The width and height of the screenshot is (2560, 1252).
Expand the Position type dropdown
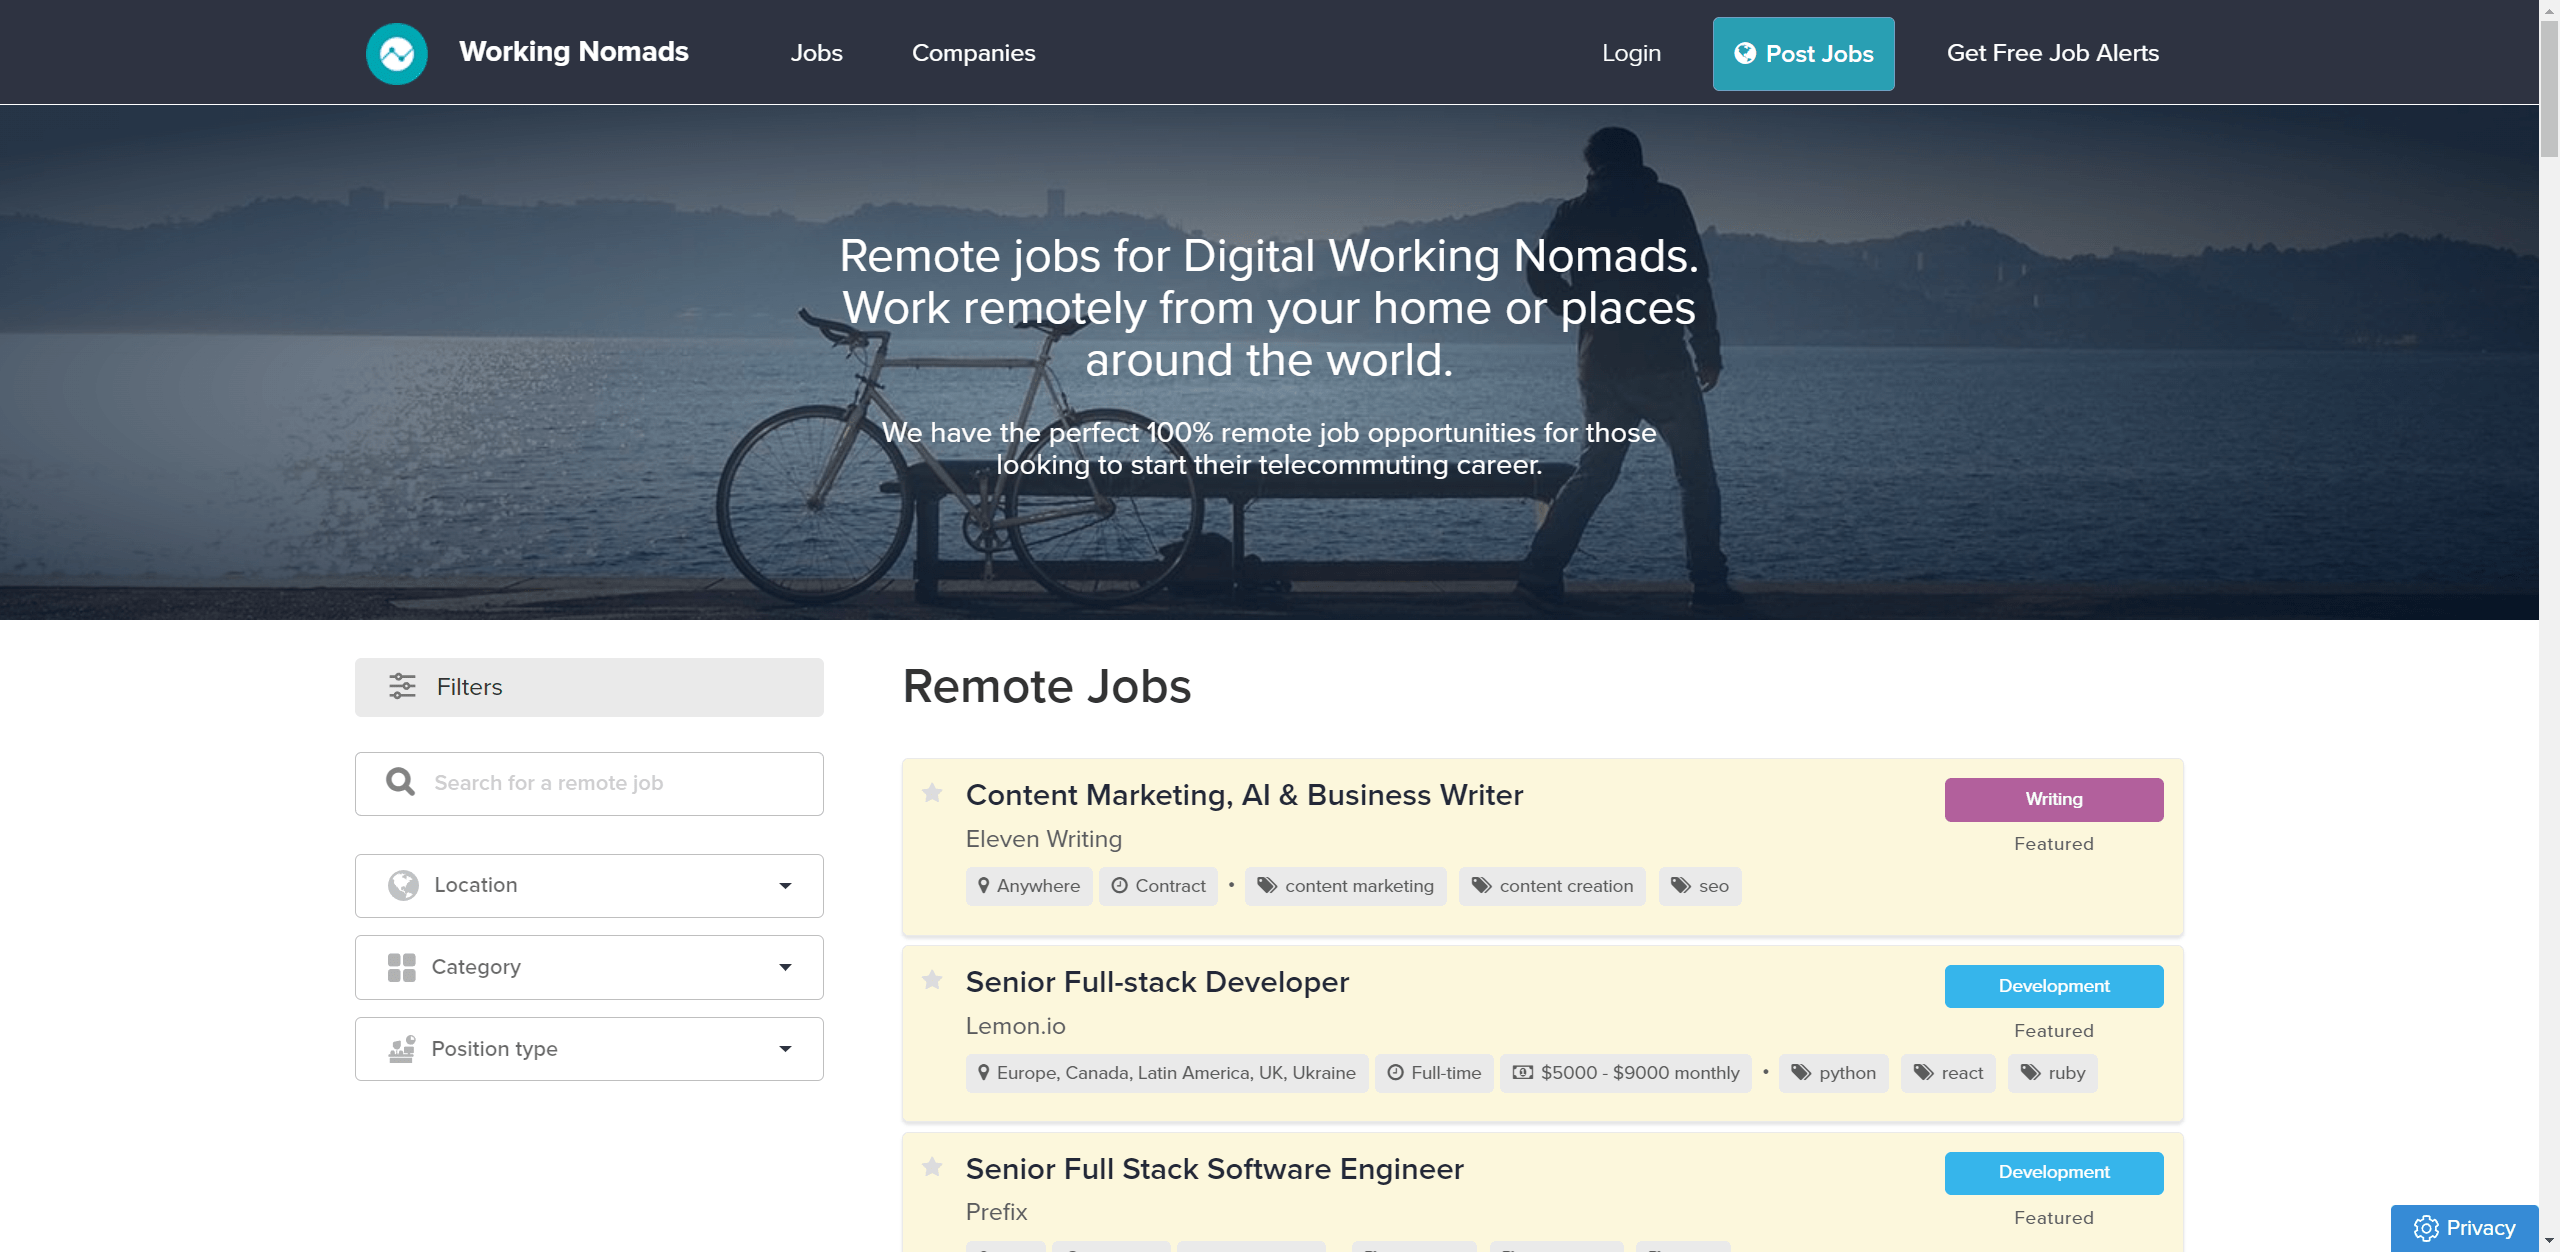pos(588,1048)
